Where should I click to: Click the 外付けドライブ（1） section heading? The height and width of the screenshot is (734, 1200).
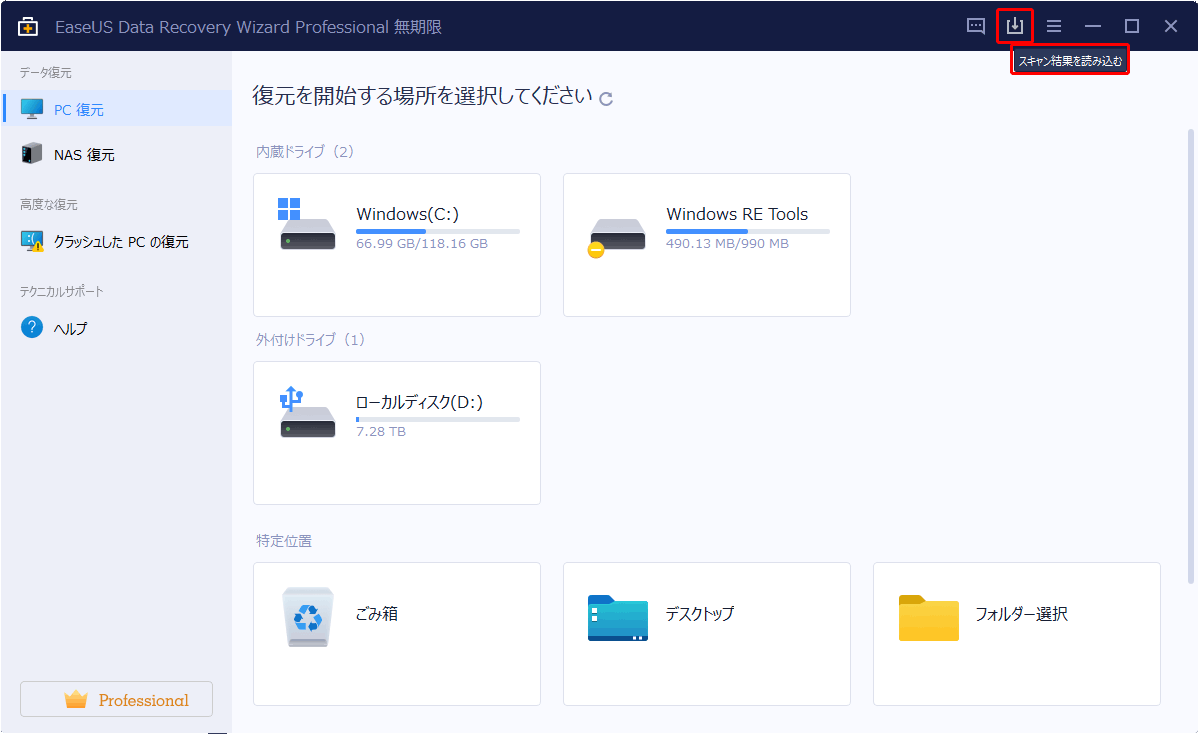(311, 340)
